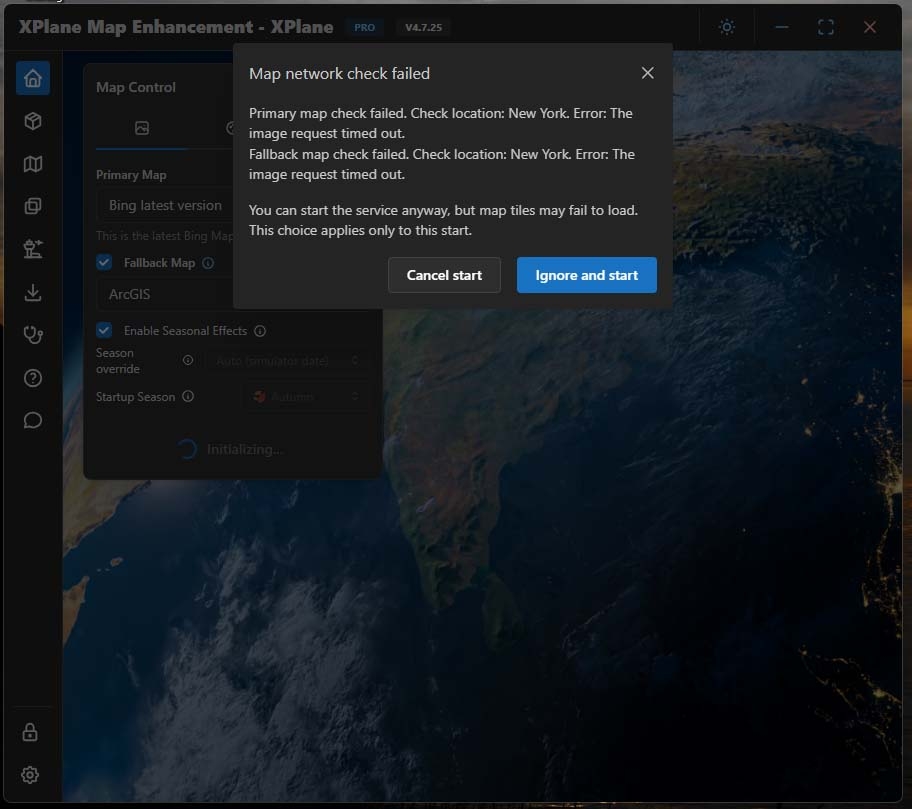Select the stacked copies icon in sidebar
Image resolution: width=912 pixels, height=809 pixels.
(x=33, y=206)
